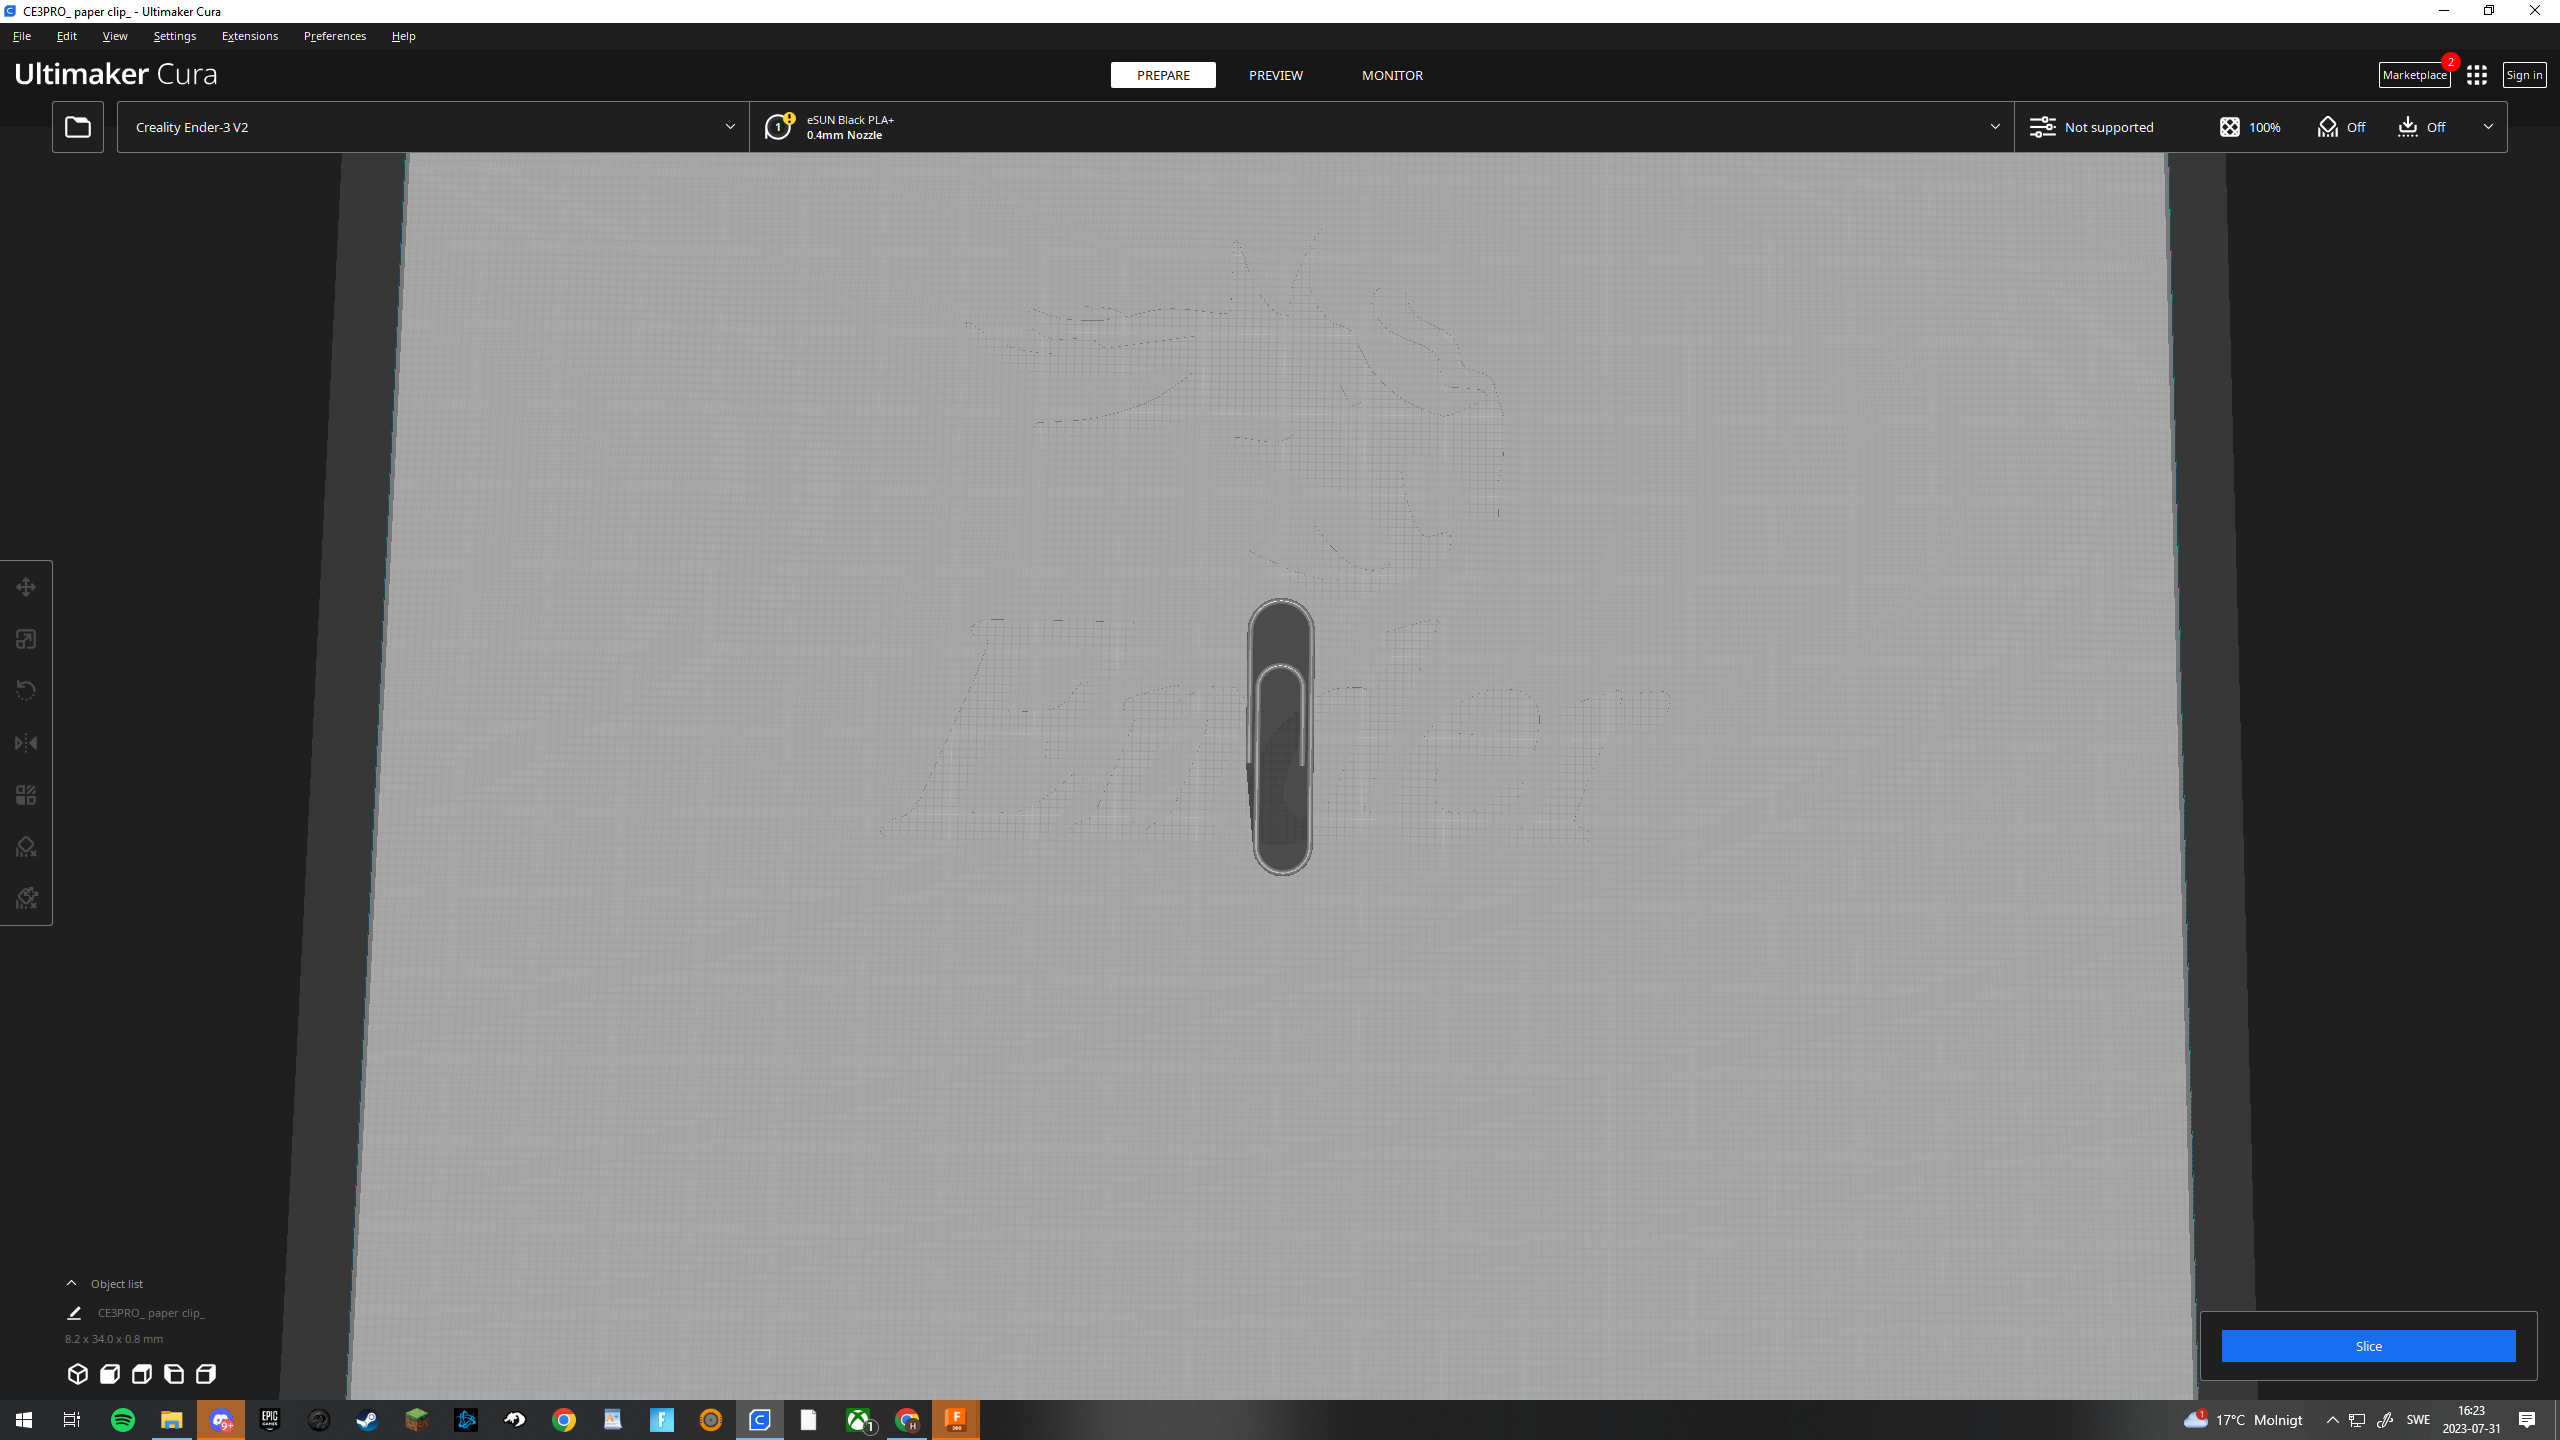Click the pencil edit icon beside CE3PRO_ paper clip_

click(74, 1313)
